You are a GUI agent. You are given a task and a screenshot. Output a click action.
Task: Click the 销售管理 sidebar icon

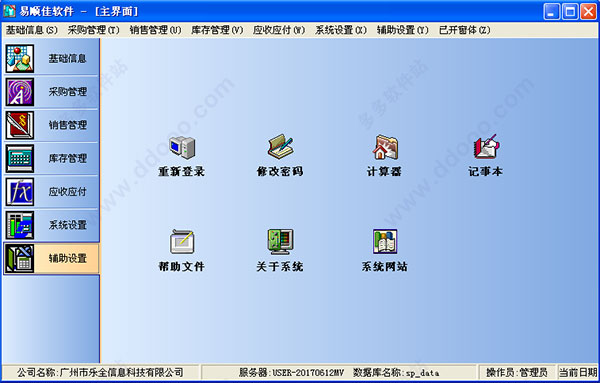coord(20,125)
